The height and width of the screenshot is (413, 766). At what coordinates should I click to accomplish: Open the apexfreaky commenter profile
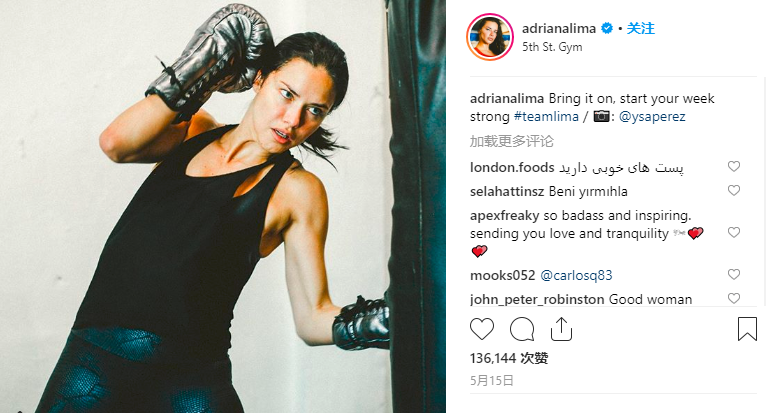tap(505, 216)
